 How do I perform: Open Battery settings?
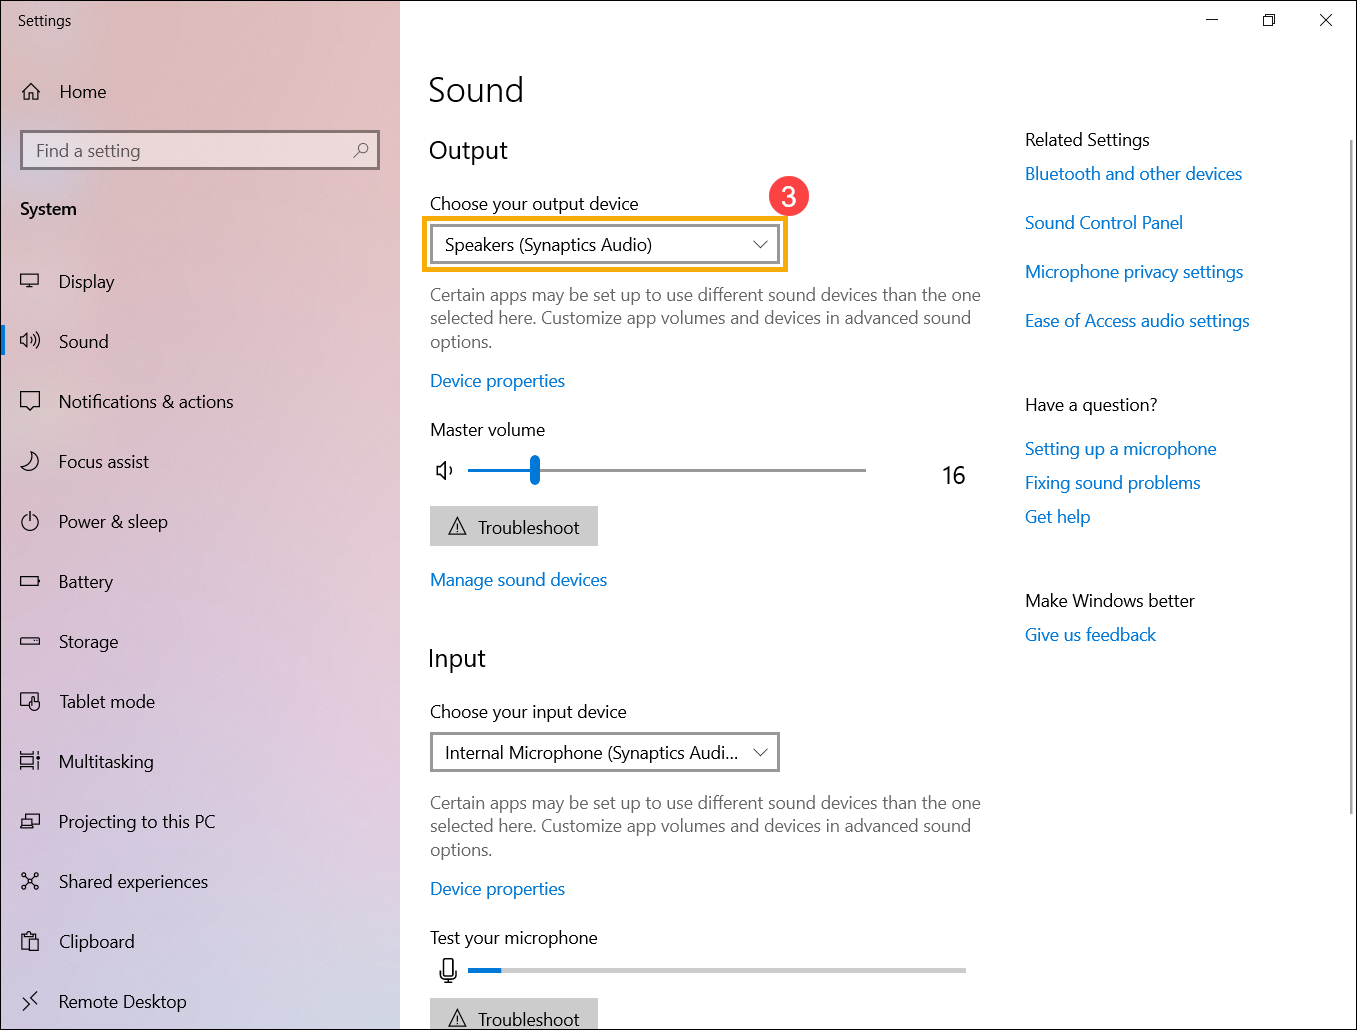pyautogui.click(x=200, y=582)
